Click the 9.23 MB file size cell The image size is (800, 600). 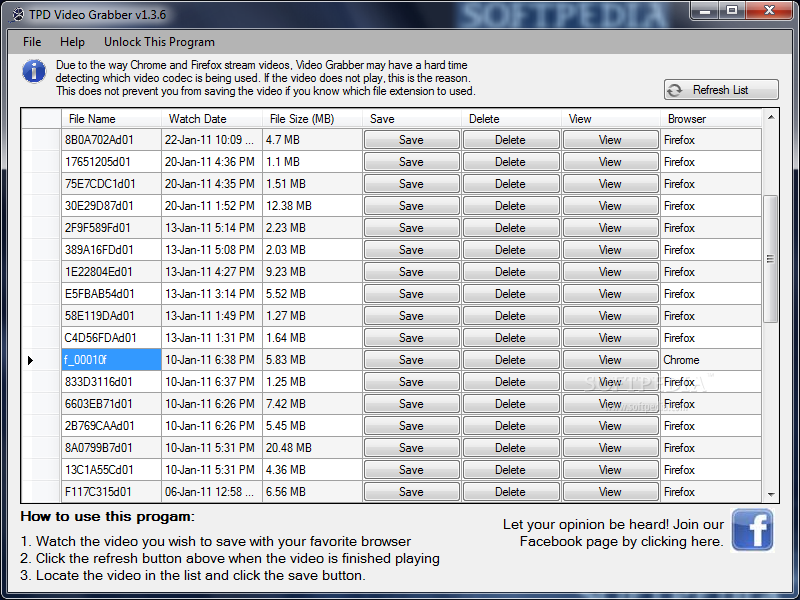click(x=312, y=271)
